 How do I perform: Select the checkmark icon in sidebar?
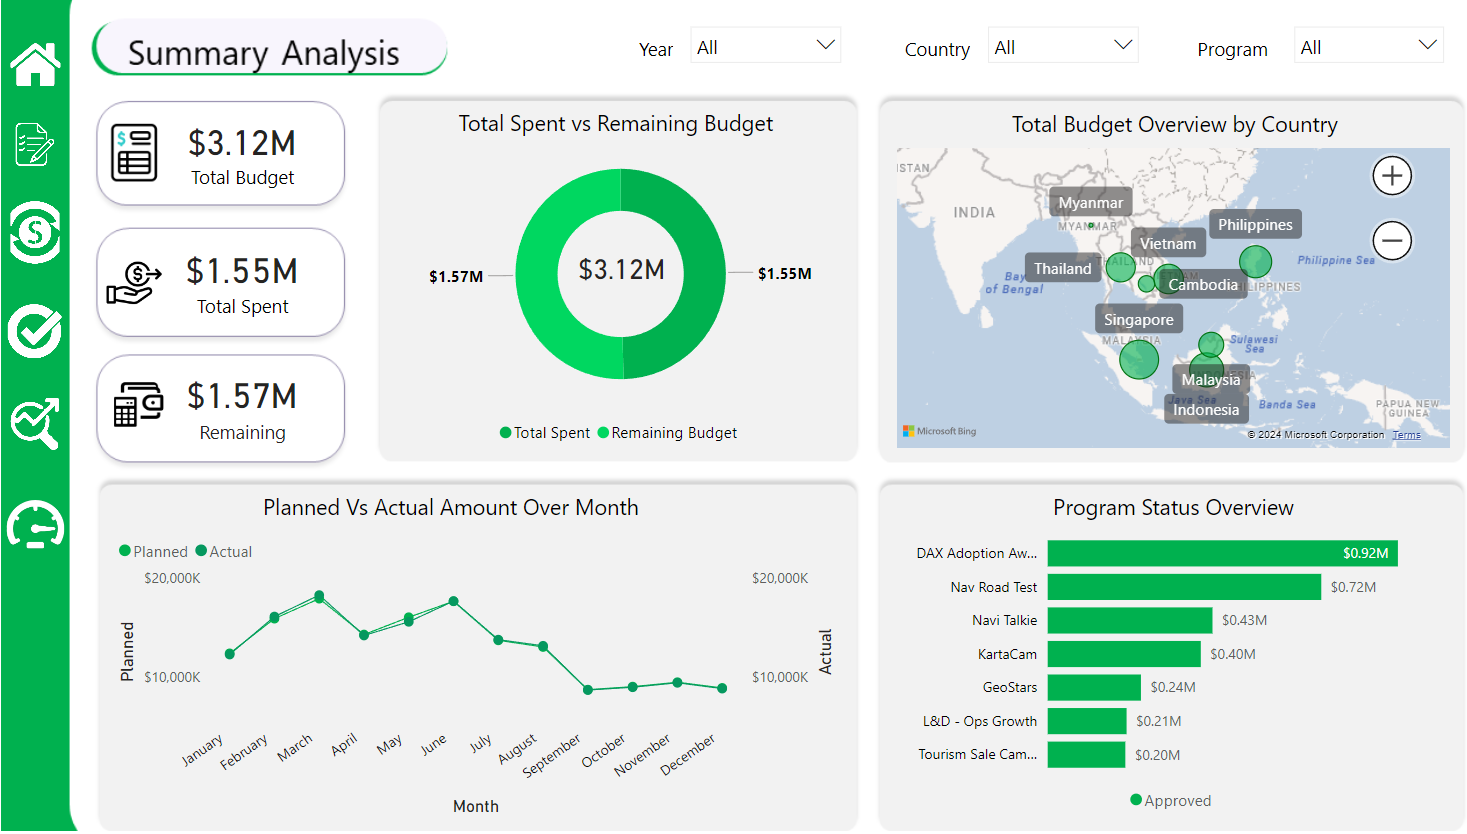coord(35,330)
